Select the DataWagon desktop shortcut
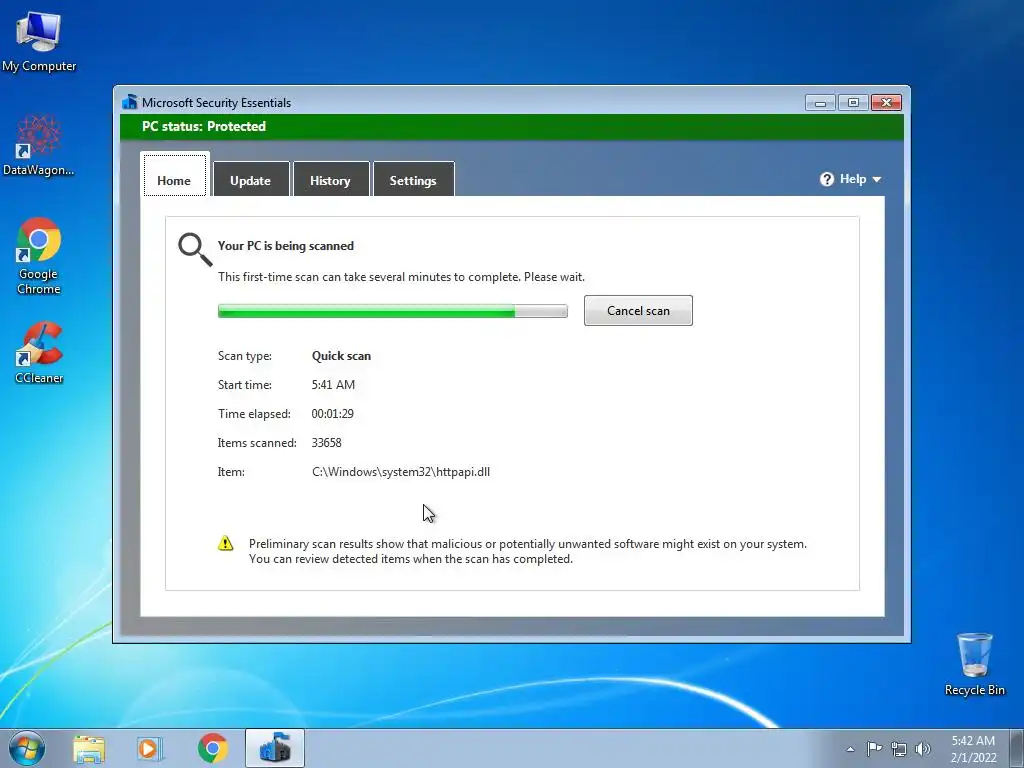This screenshot has width=1024, height=768. pos(39,145)
